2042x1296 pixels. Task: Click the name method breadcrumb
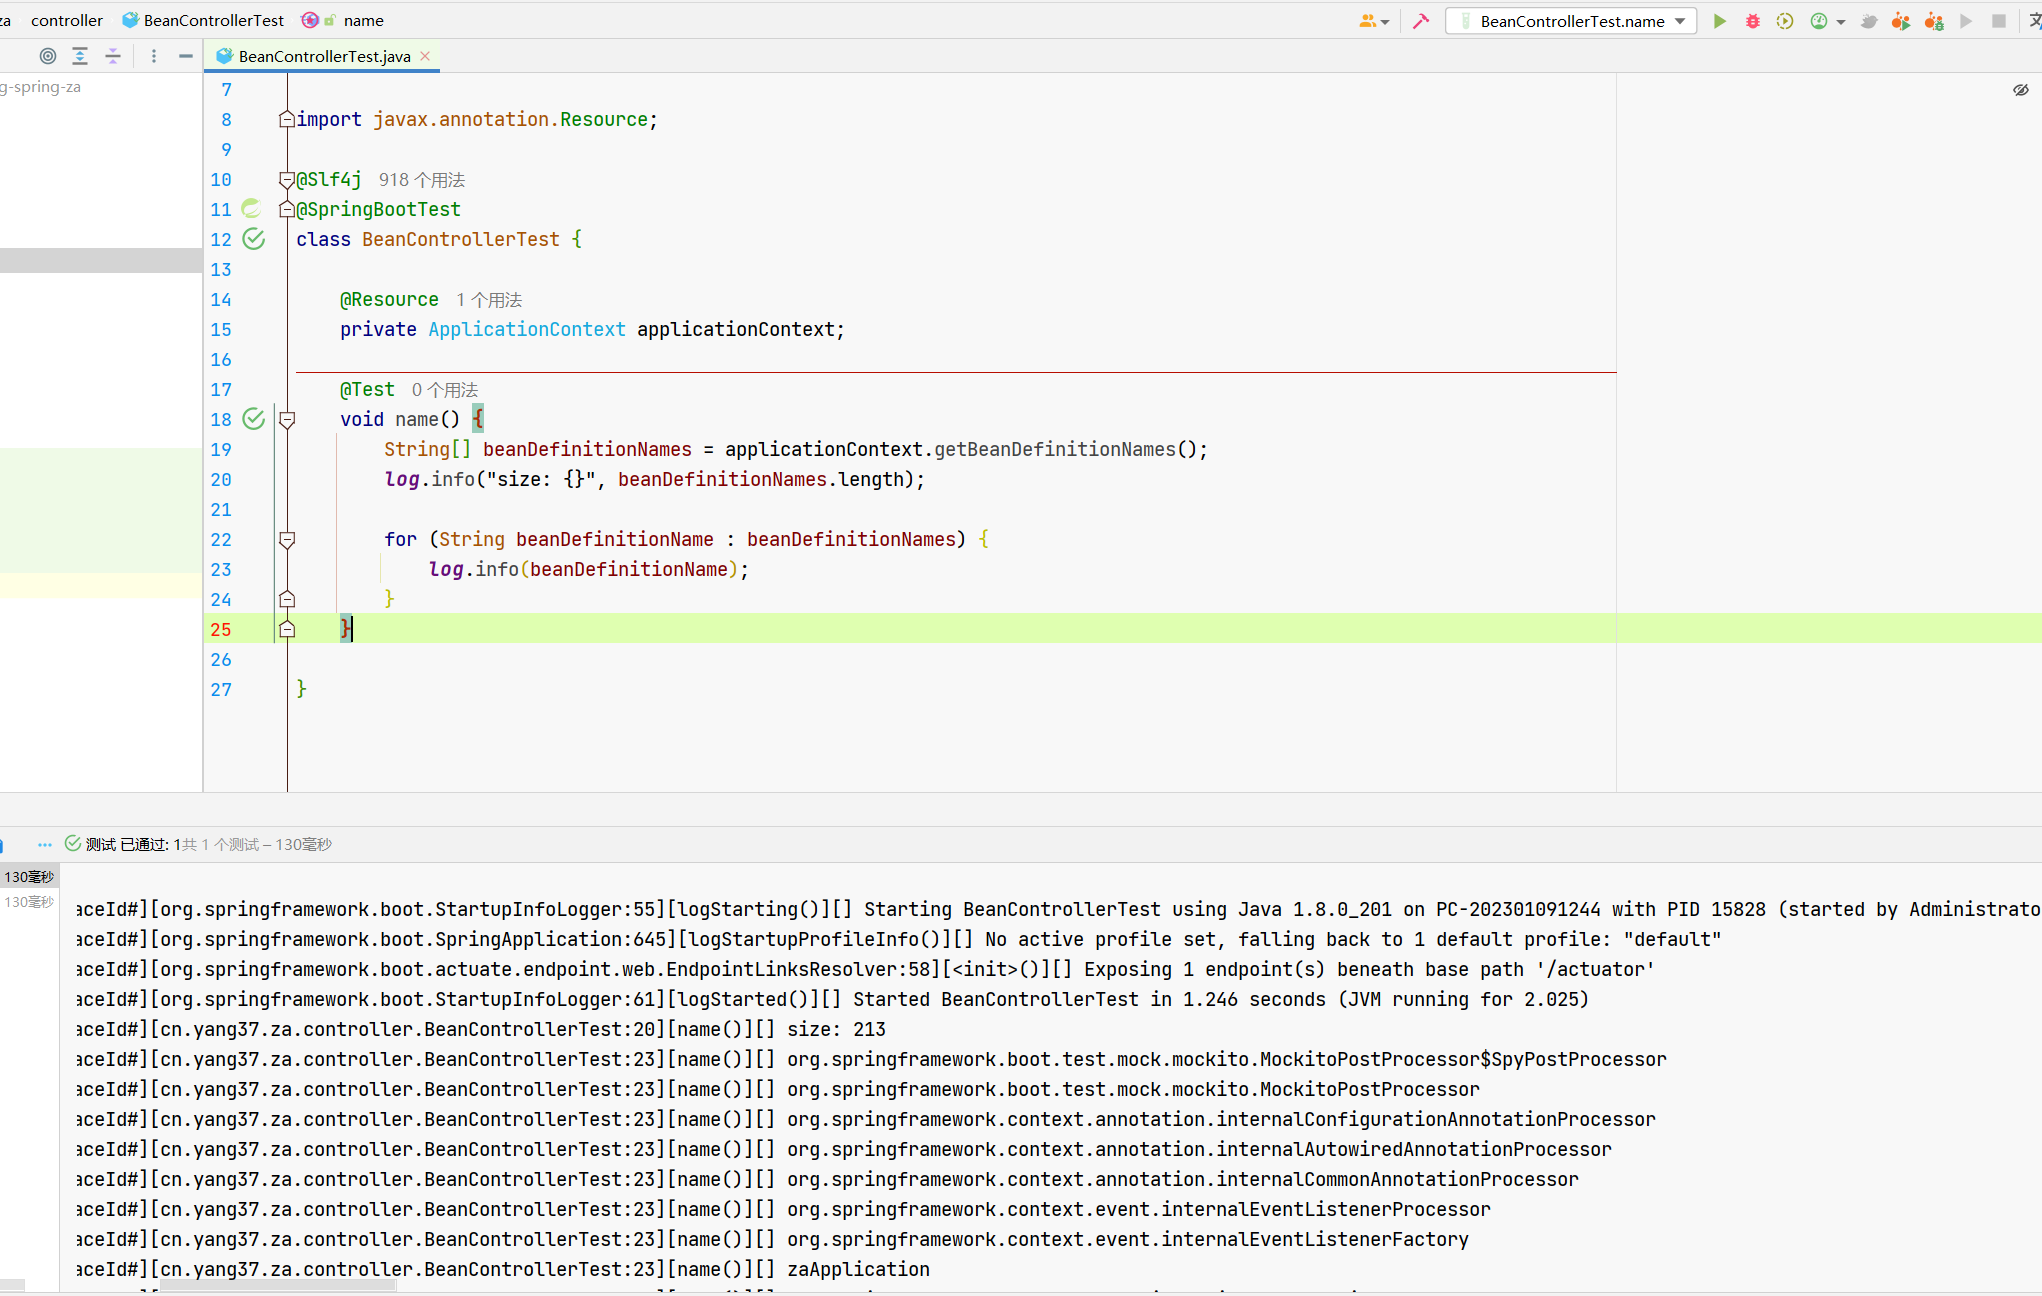[x=363, y=20]
